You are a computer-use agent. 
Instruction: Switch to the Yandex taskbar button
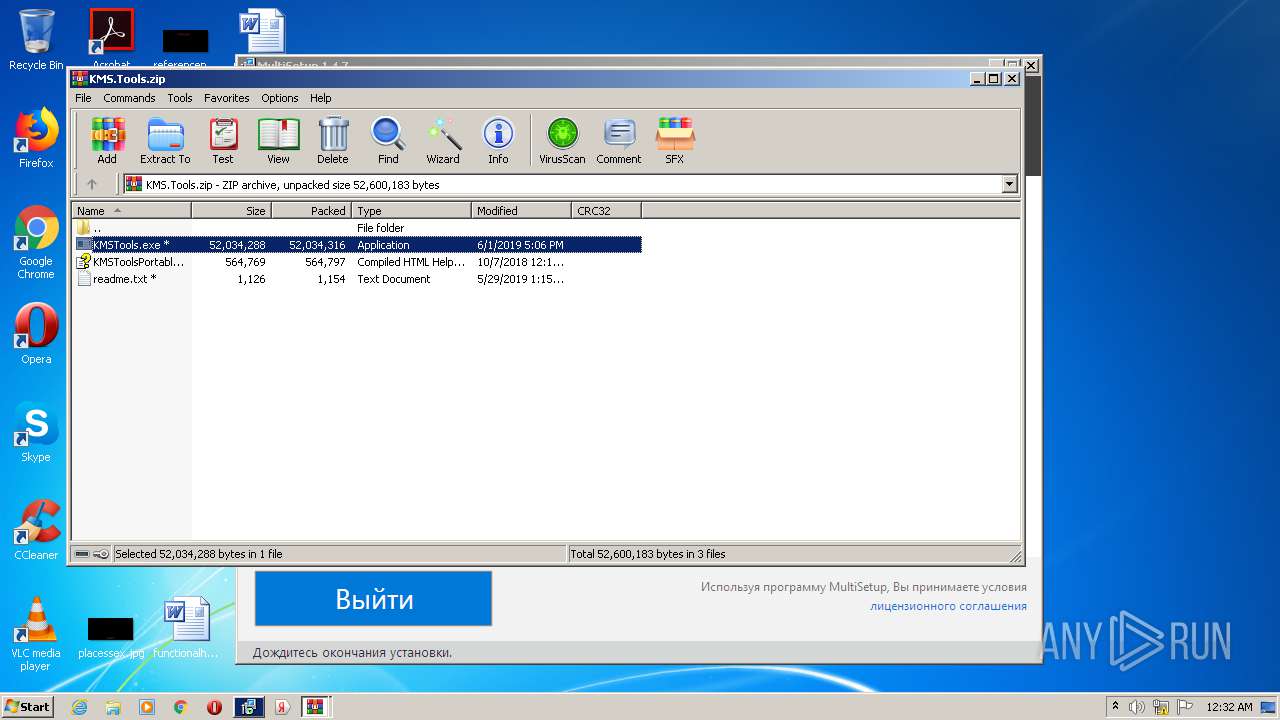282,707
